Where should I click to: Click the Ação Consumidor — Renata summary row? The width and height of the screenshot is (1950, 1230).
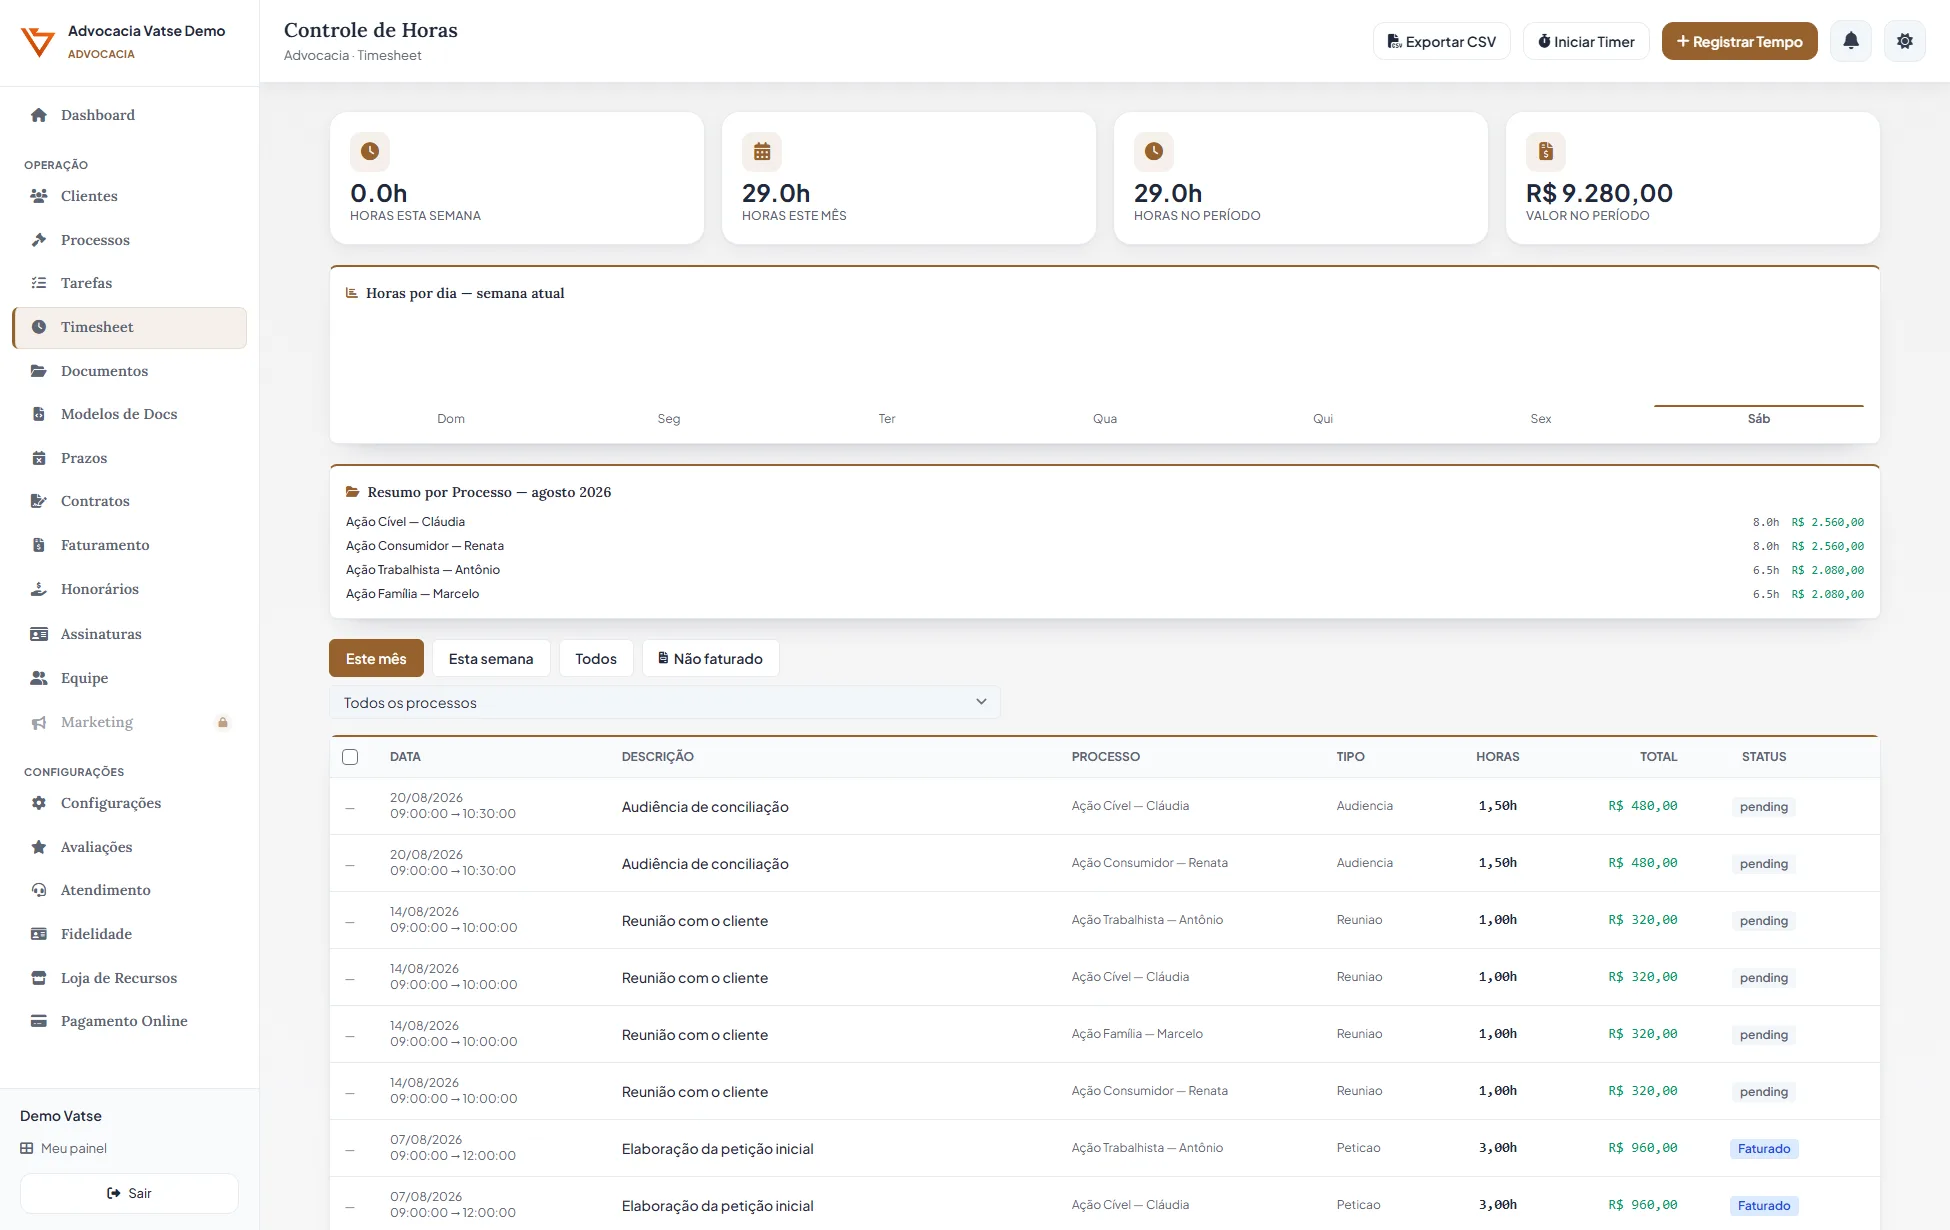1105,546
